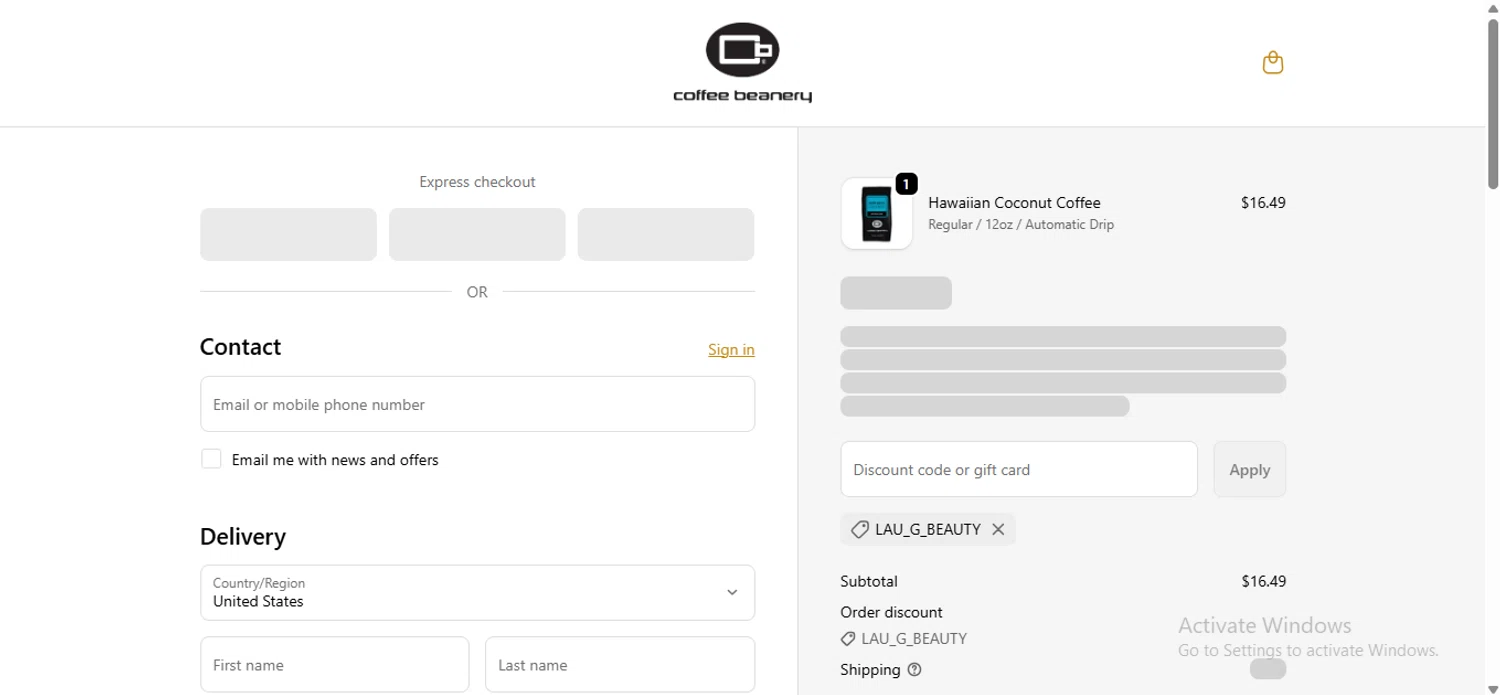1500x695 pixels.
Task: Click the $16.49 Subtotal amount
Action: tap(1263, 581)
